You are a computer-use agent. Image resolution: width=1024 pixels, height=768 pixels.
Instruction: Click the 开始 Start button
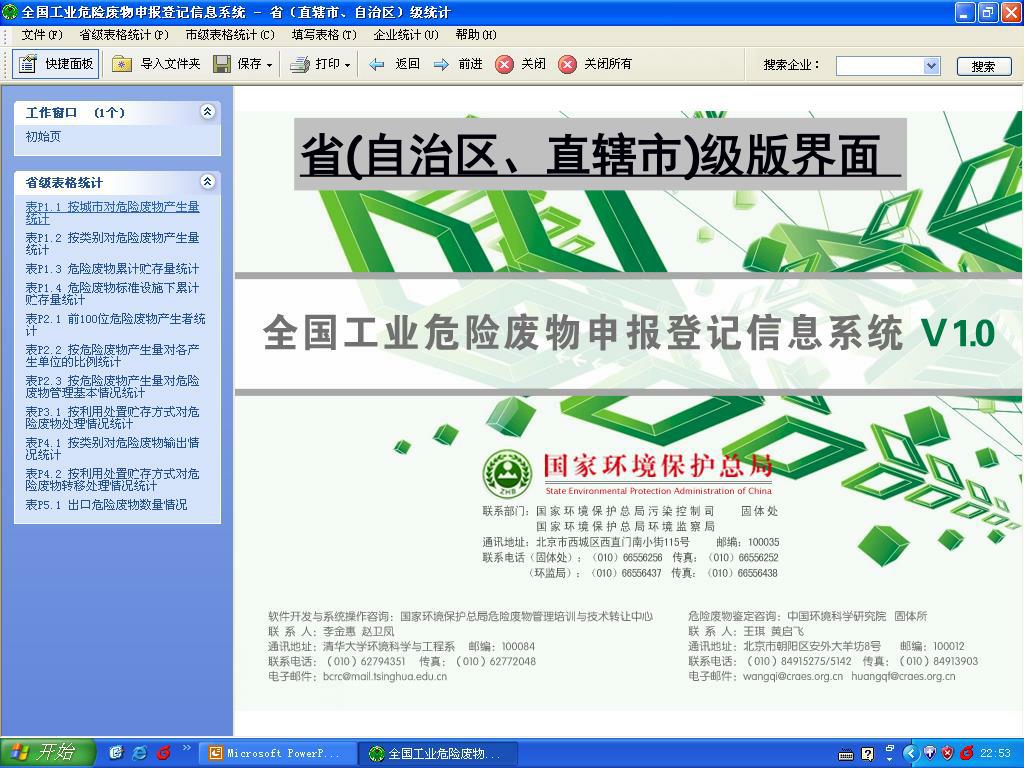pos(47,753)
